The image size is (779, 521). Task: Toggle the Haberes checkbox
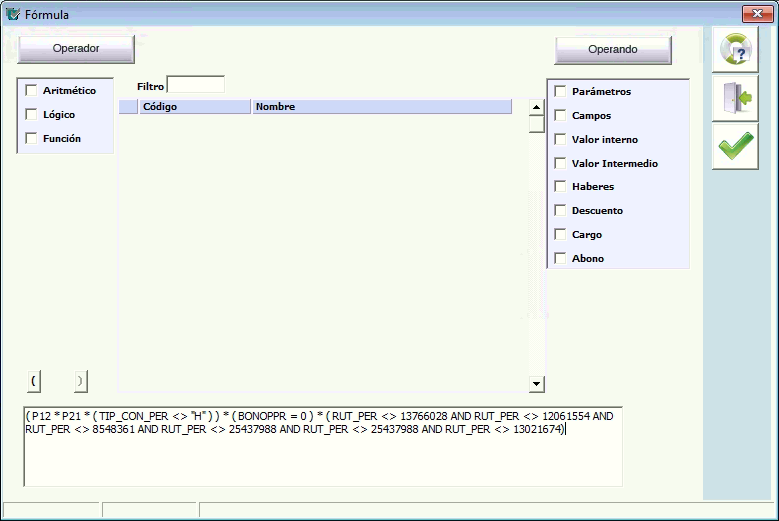coord(560,187)
